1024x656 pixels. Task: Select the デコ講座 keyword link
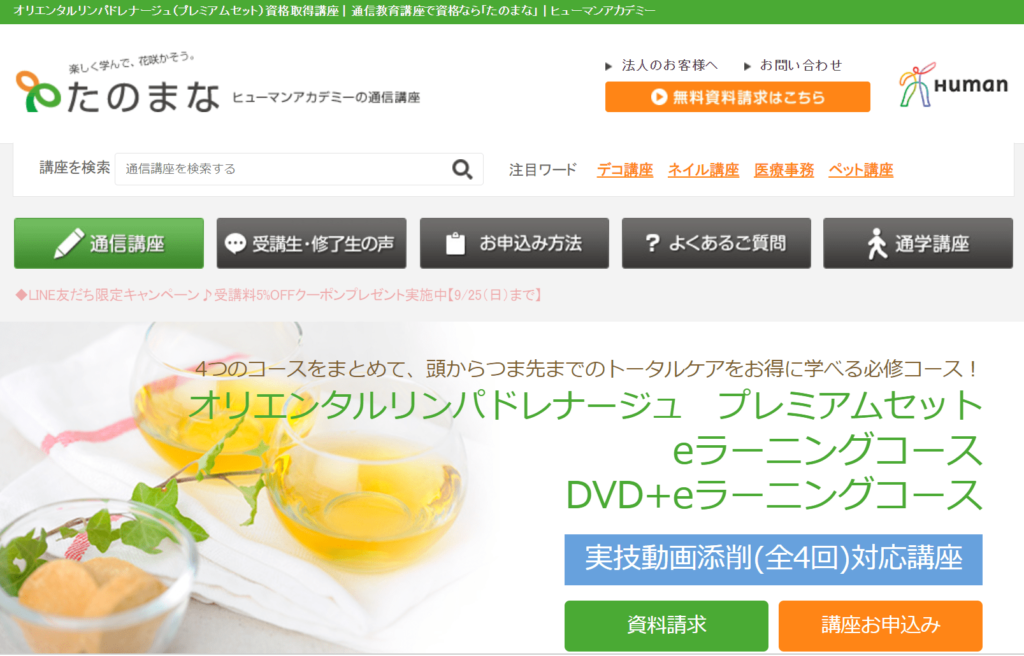(624, 170)
